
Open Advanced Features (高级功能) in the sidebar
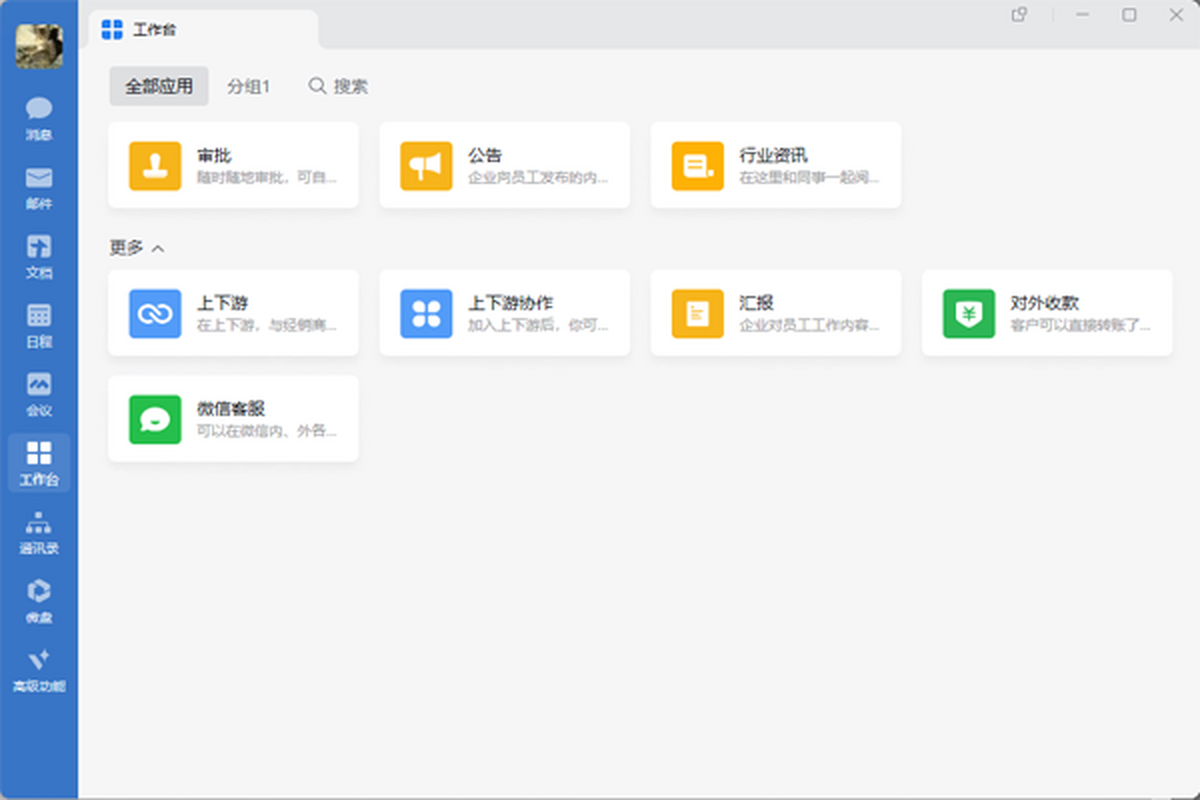pos(39,670)
